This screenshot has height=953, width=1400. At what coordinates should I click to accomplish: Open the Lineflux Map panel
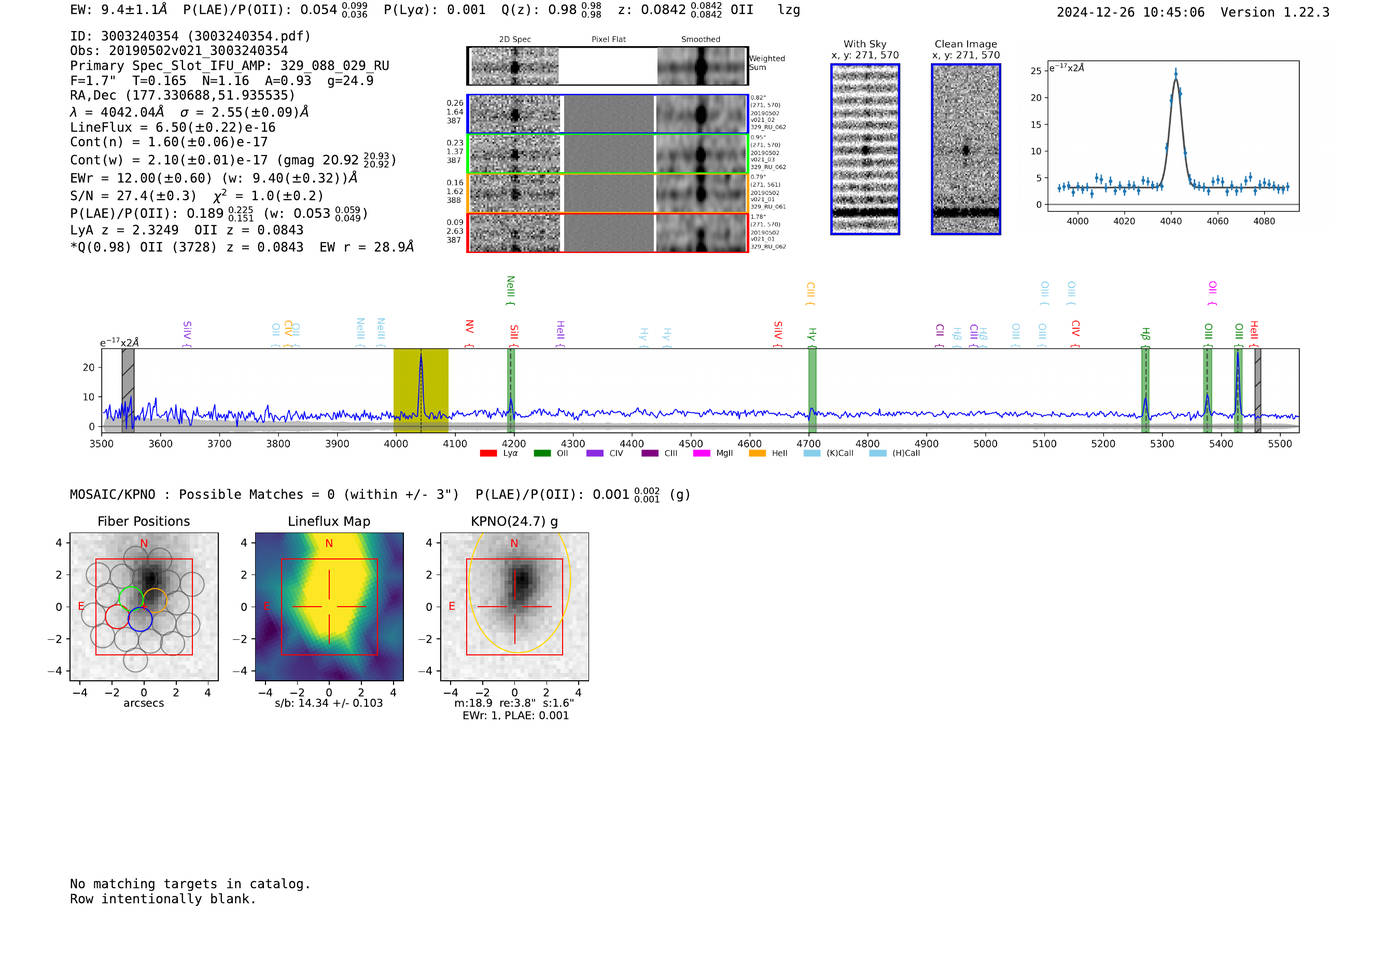pos(329,607)
